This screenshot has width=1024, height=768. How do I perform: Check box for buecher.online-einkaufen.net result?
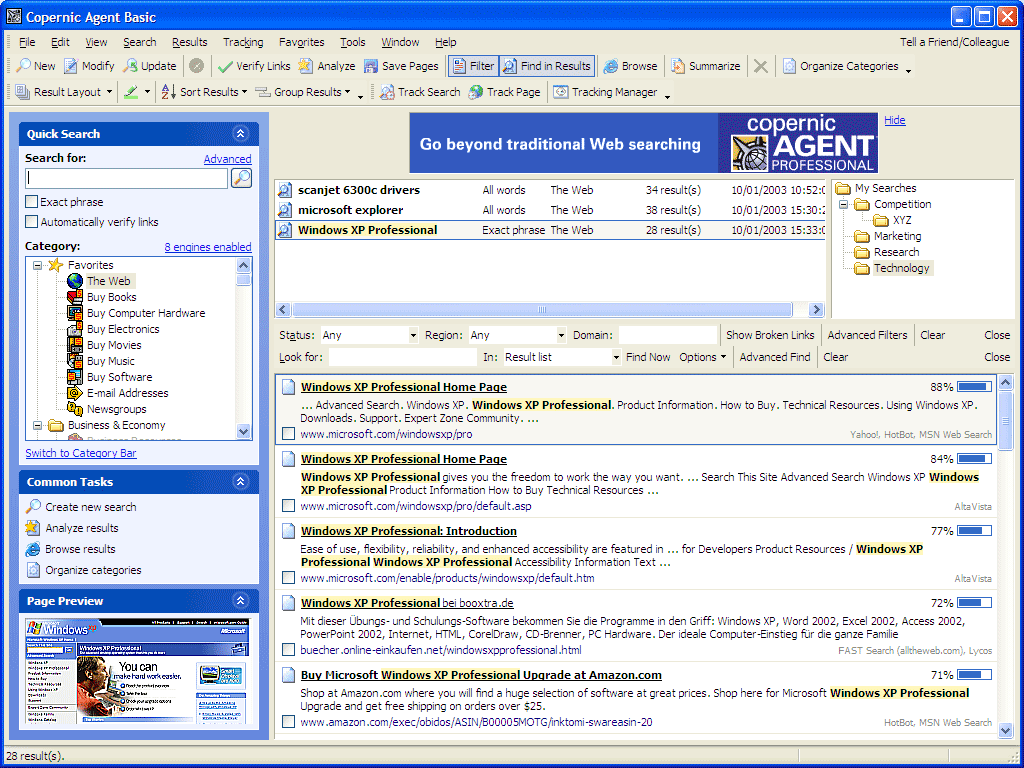[288, 650]
